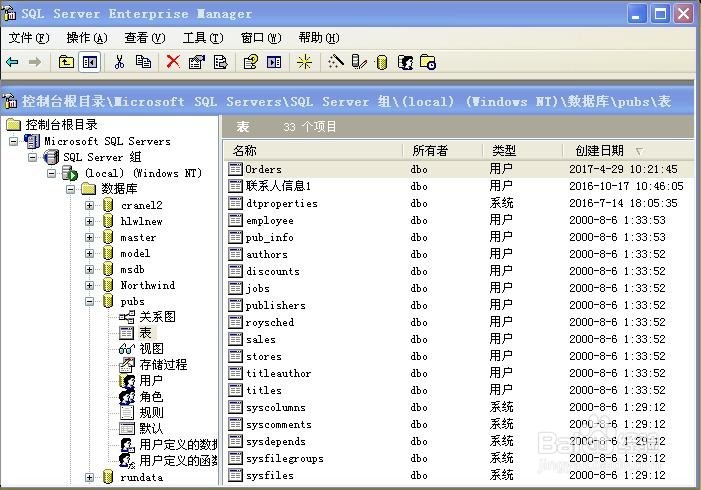The width and height of the screenshot is (701, 490).
Task: Launch the Run a Wizard wand icon
Action: (335, 62)
